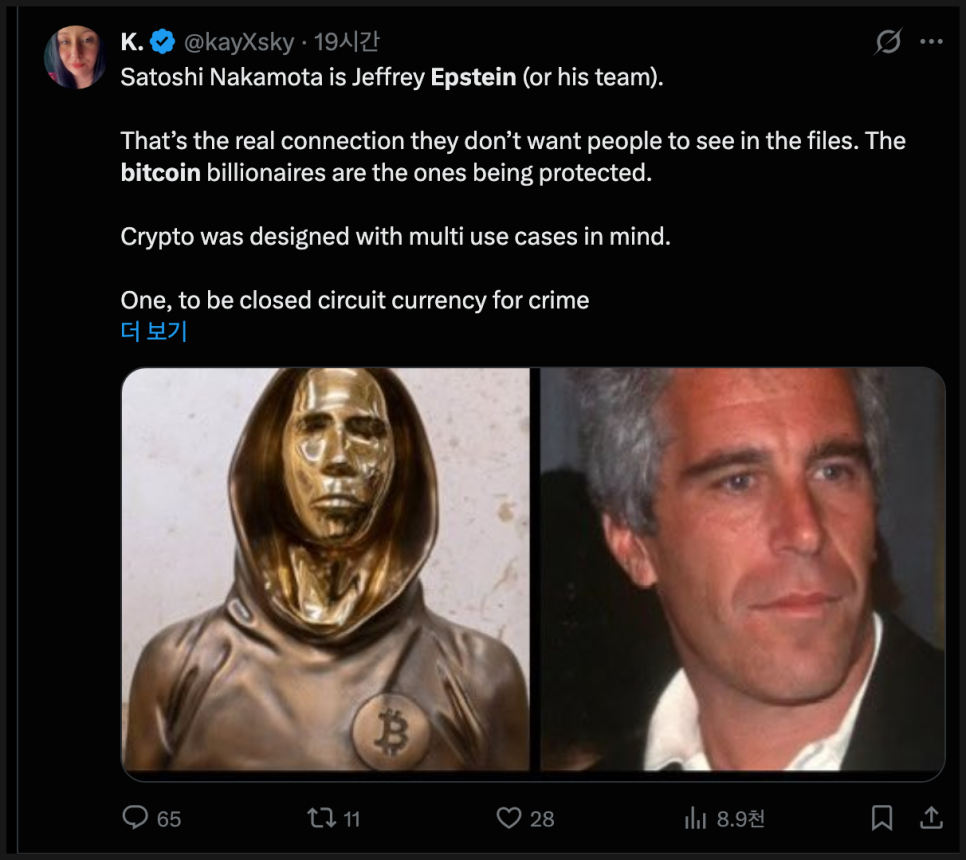Screen dimensions: 966x860
Task: Click the blue verified checkmark badge
Action: pos(164,42)
